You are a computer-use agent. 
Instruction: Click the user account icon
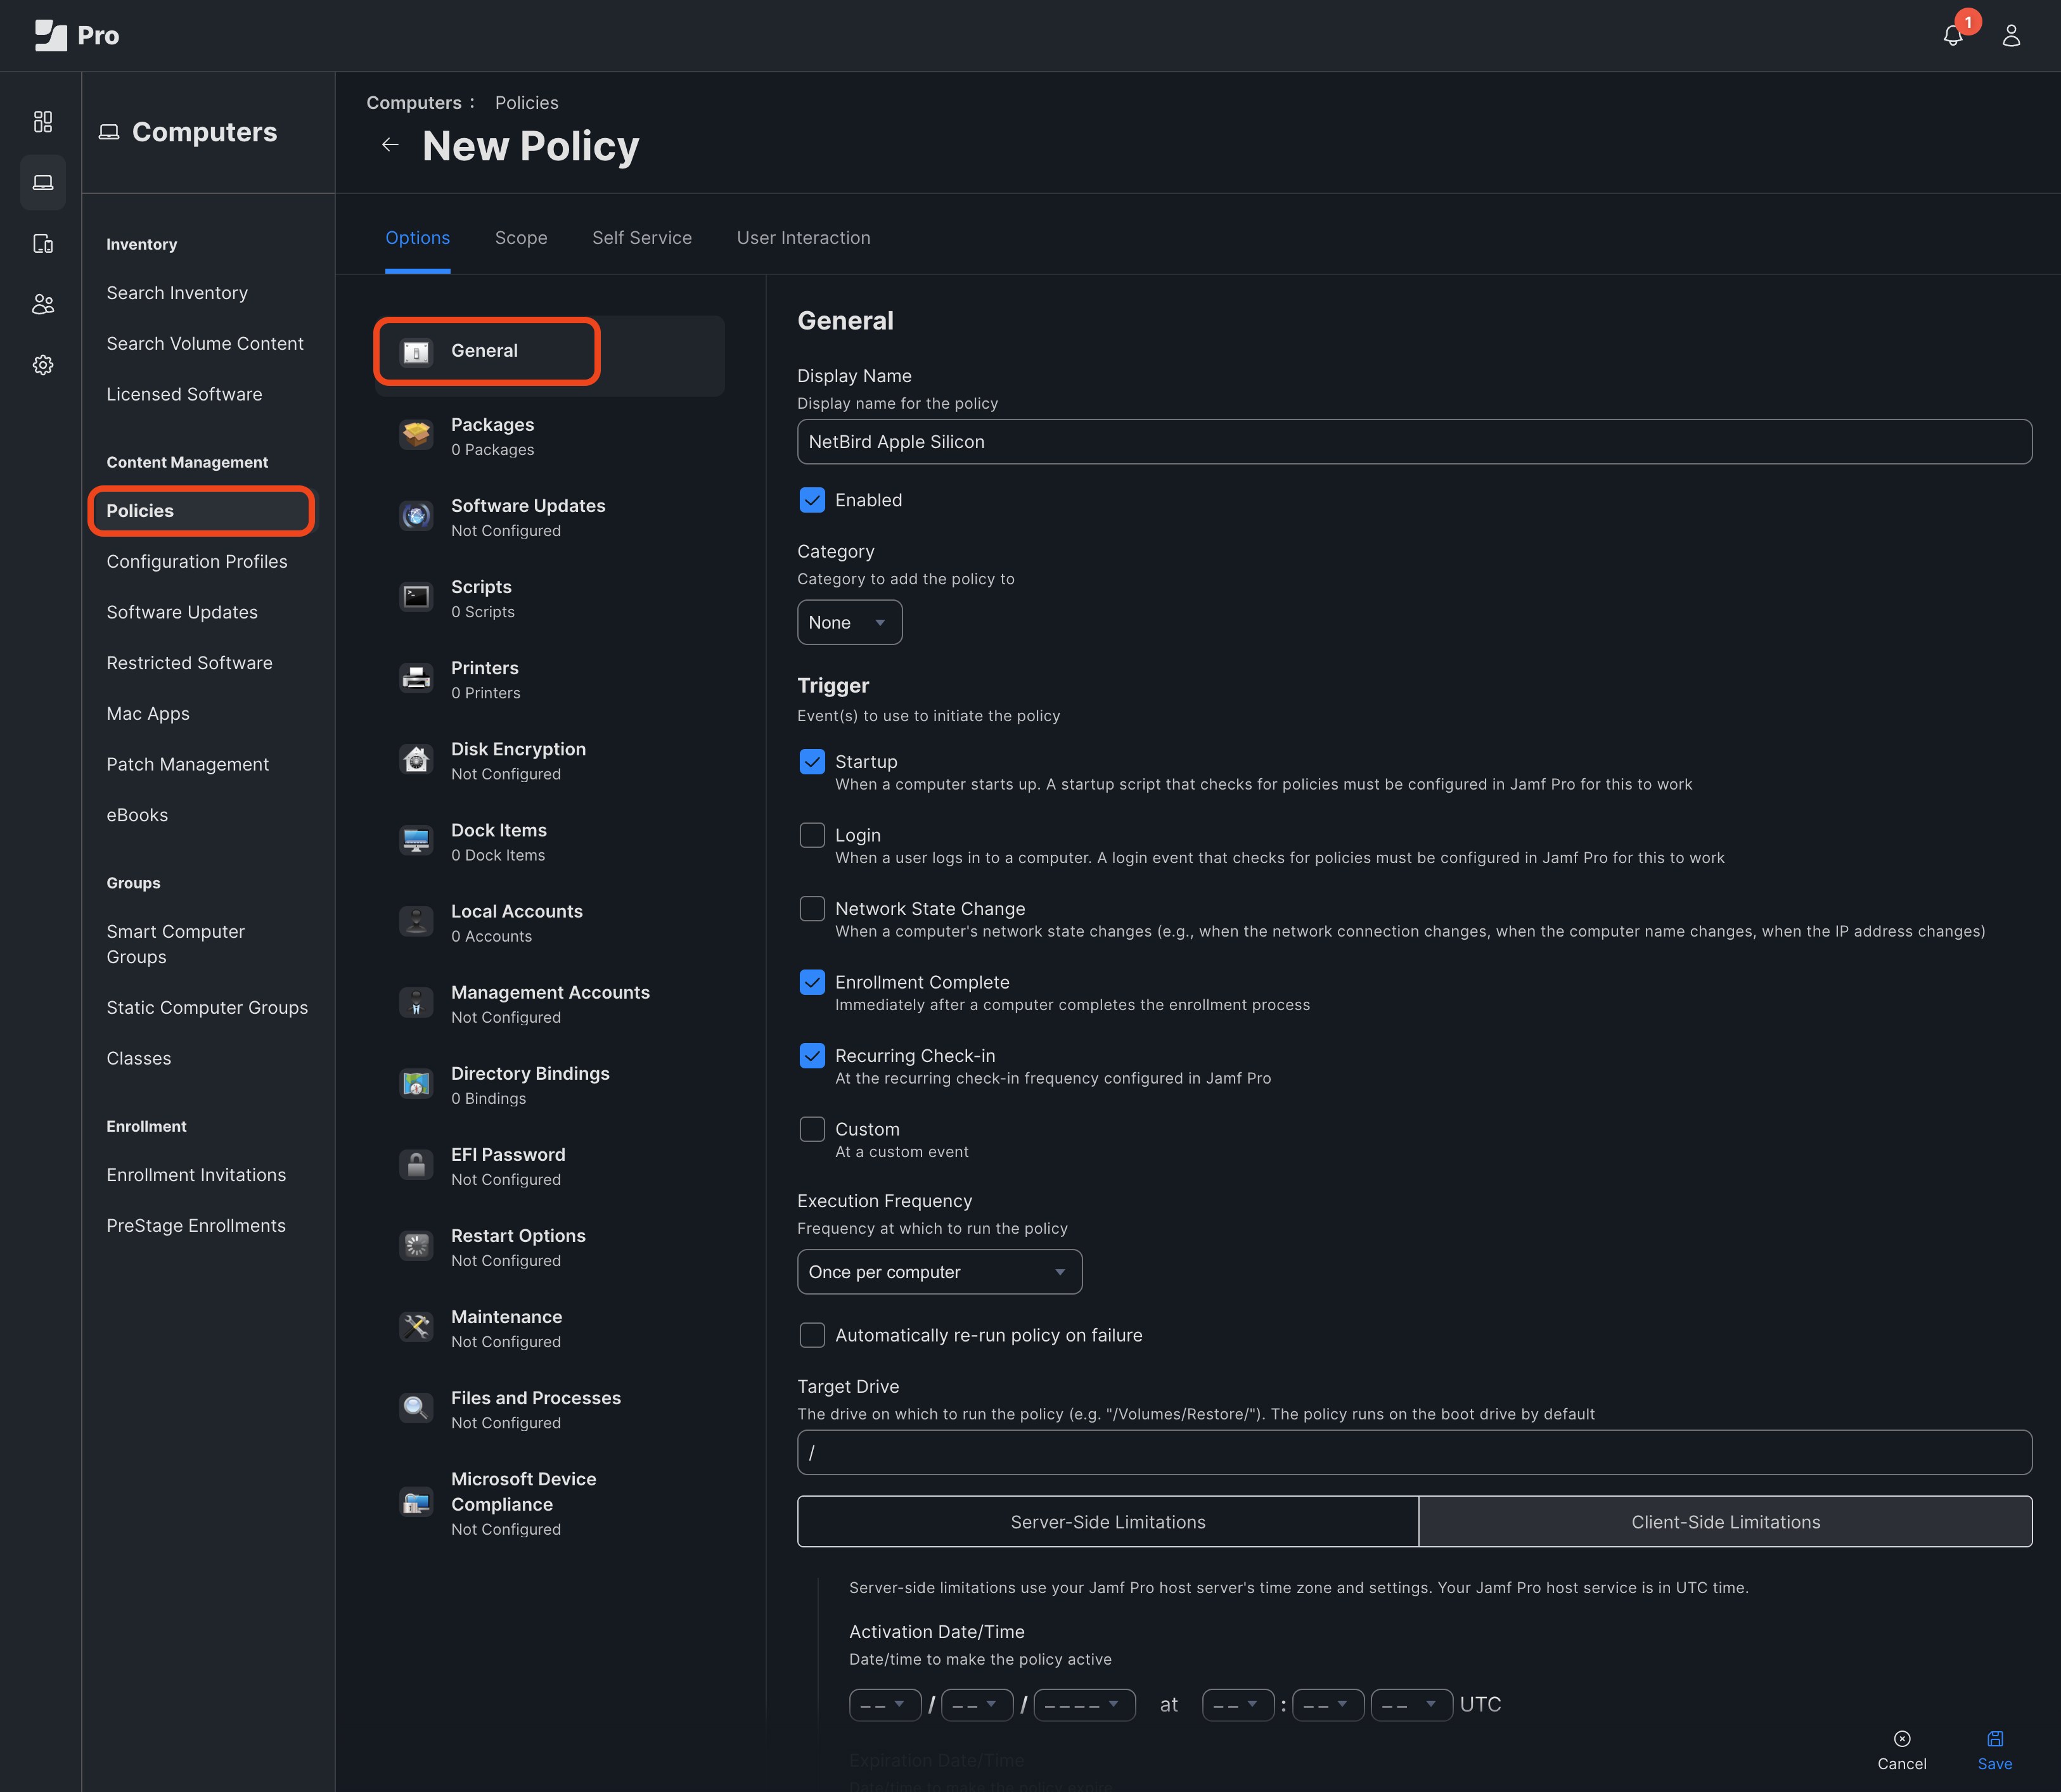point(2011,35)
